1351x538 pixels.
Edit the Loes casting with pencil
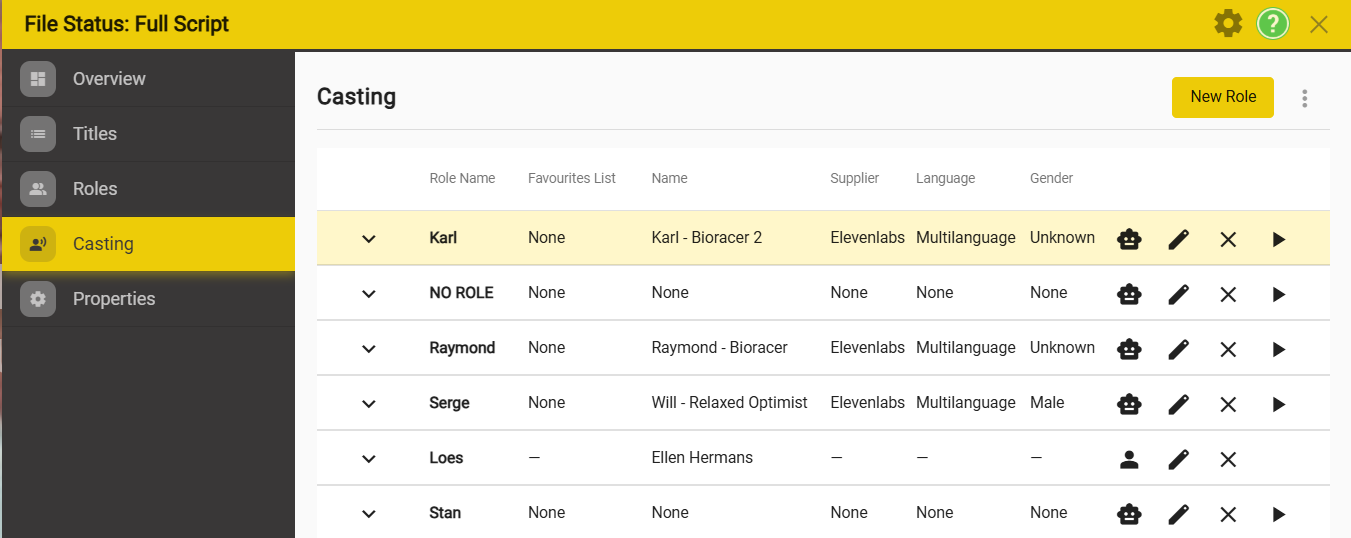(1179, 459)
